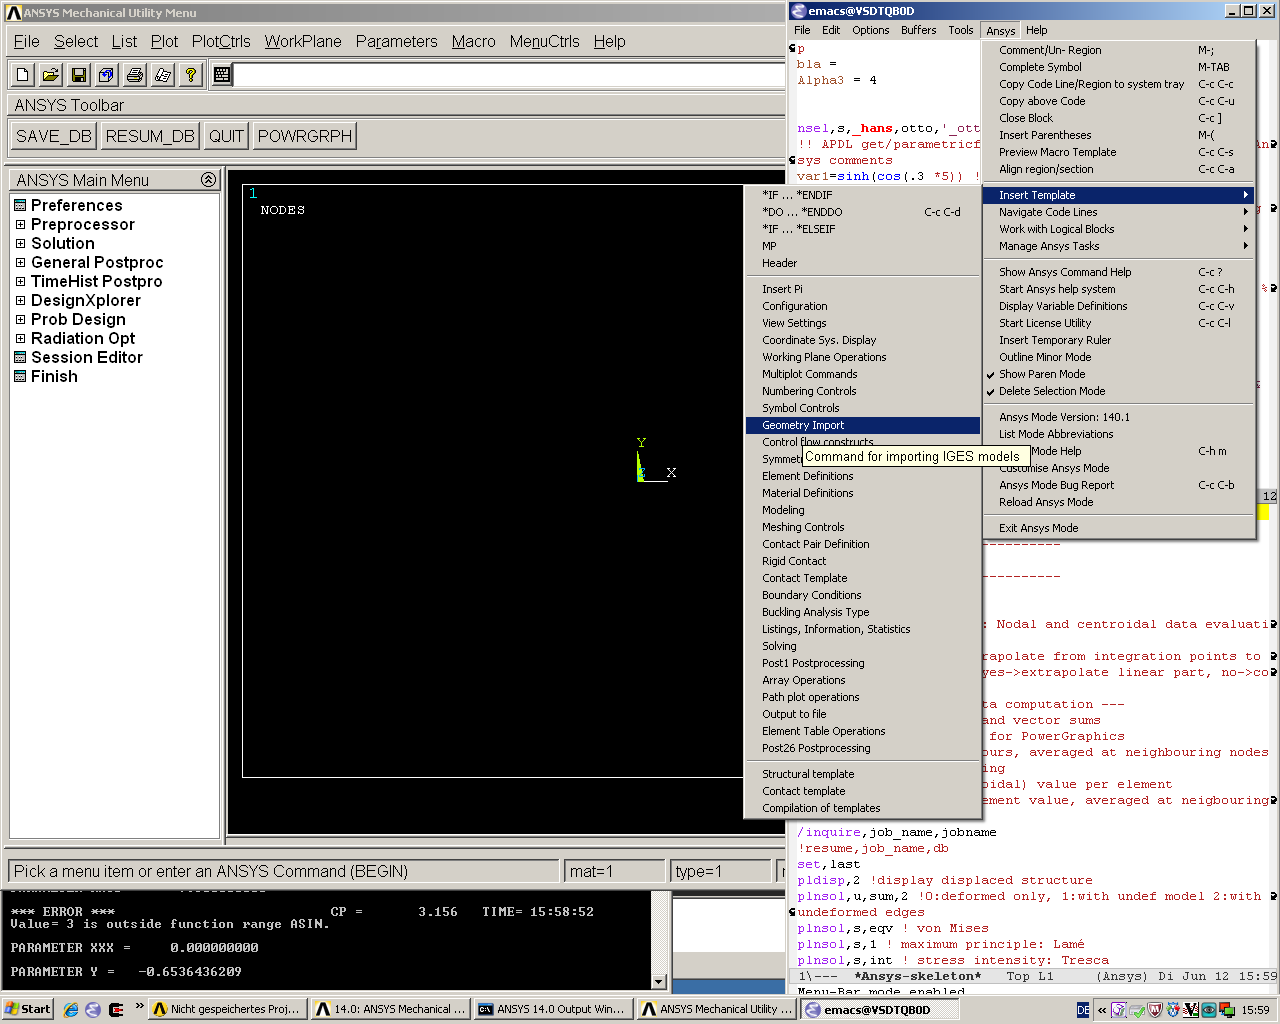Expand General Postproc tree node

point(20,262)
